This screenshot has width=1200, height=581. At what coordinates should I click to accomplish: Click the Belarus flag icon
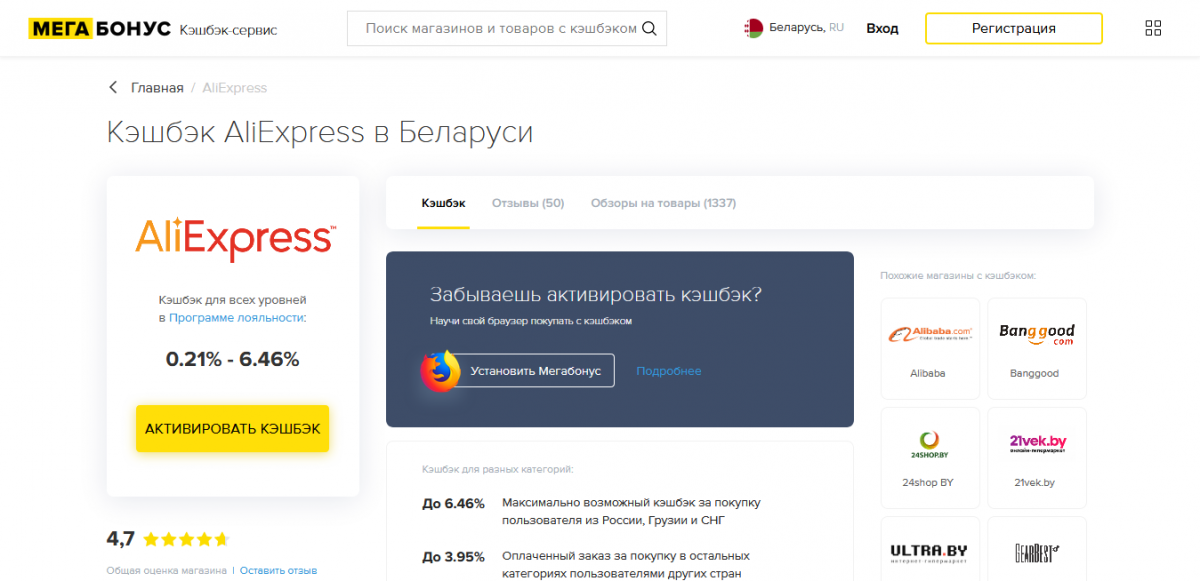(754, 29)
